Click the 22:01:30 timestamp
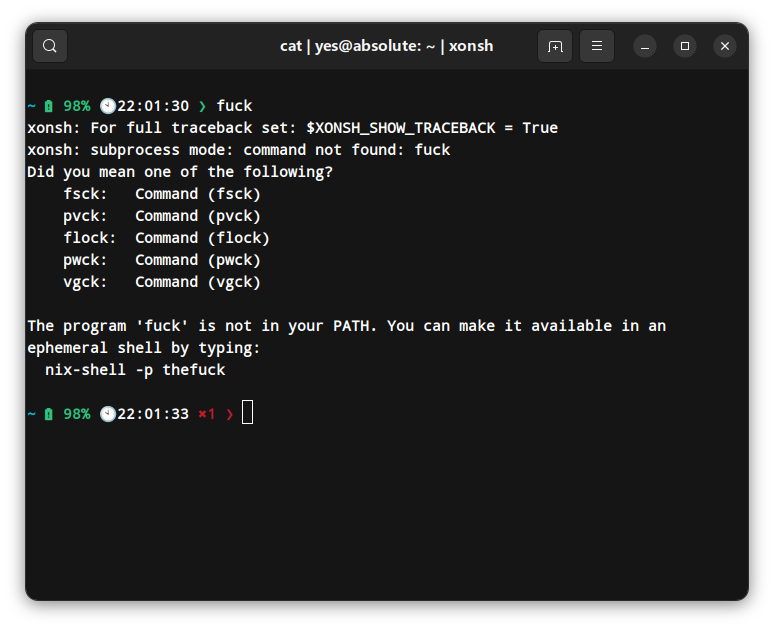This screenshot has height=629, width=774. 153,106
